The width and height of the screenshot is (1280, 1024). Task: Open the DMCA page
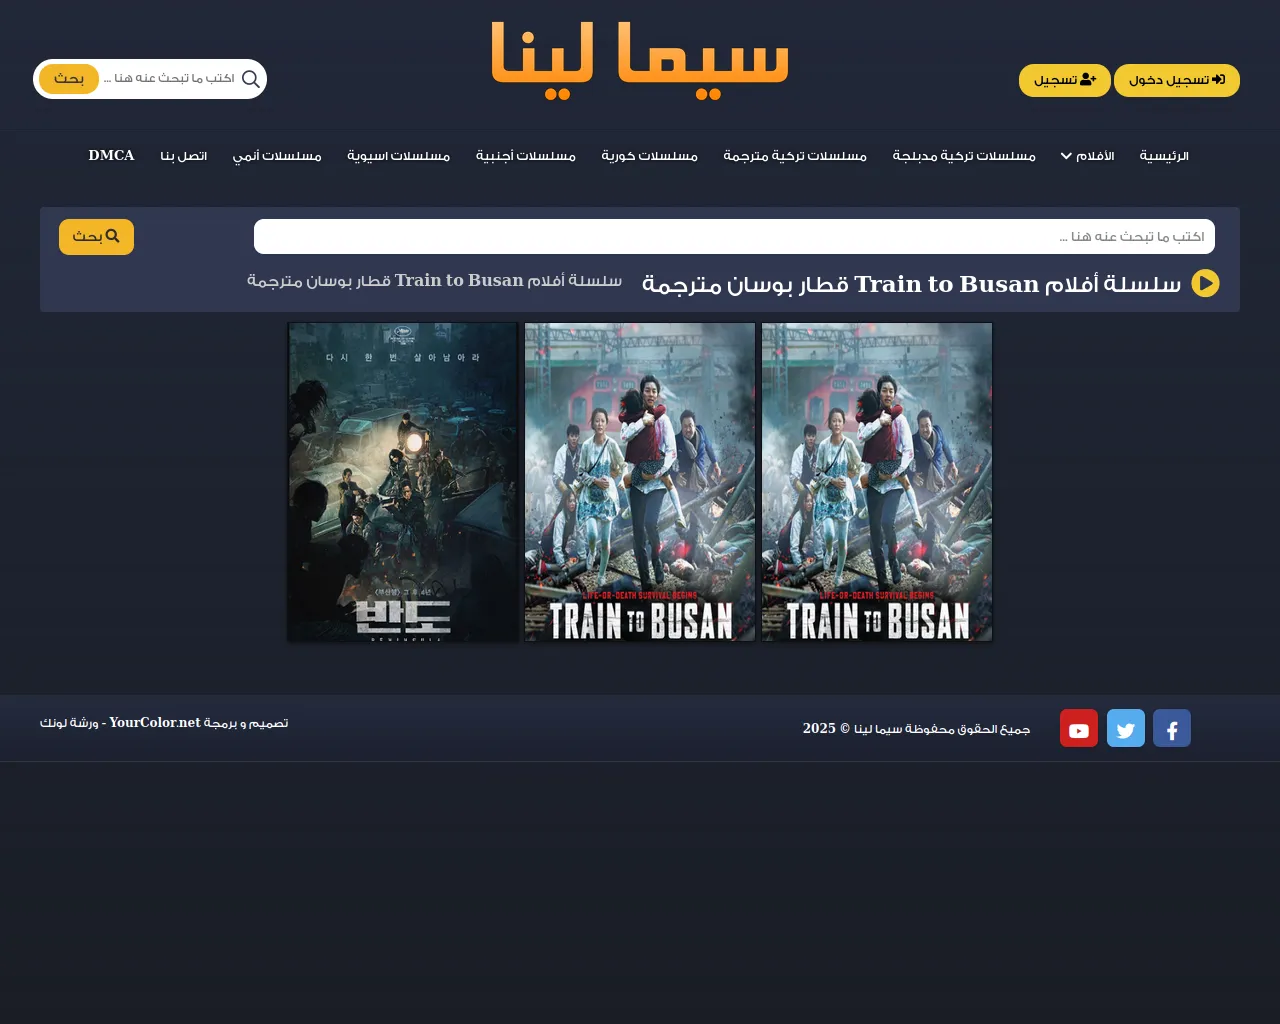pyautogui.click(x=111, y=155)
